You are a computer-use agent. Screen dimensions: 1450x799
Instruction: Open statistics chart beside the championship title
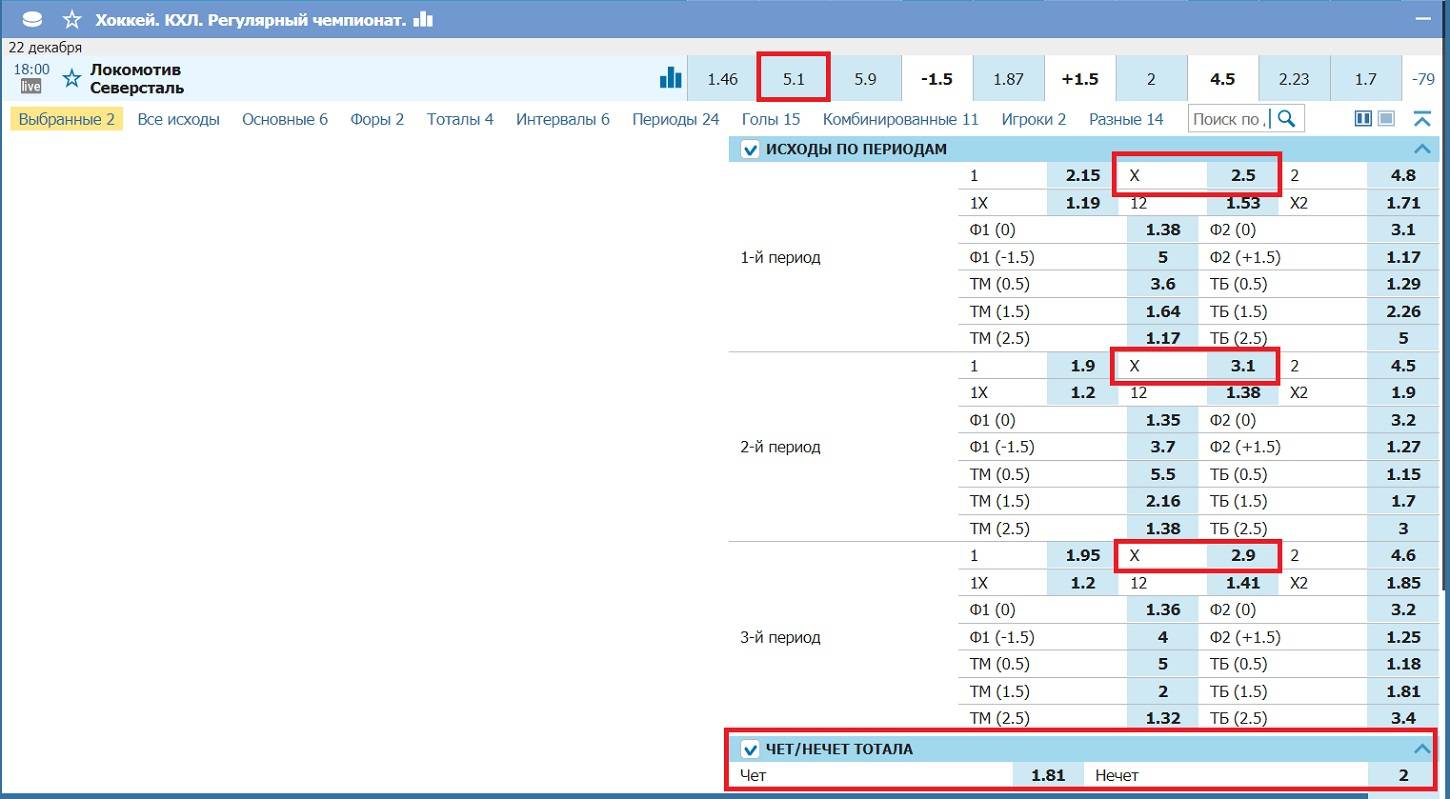click(x=423, y=19)
